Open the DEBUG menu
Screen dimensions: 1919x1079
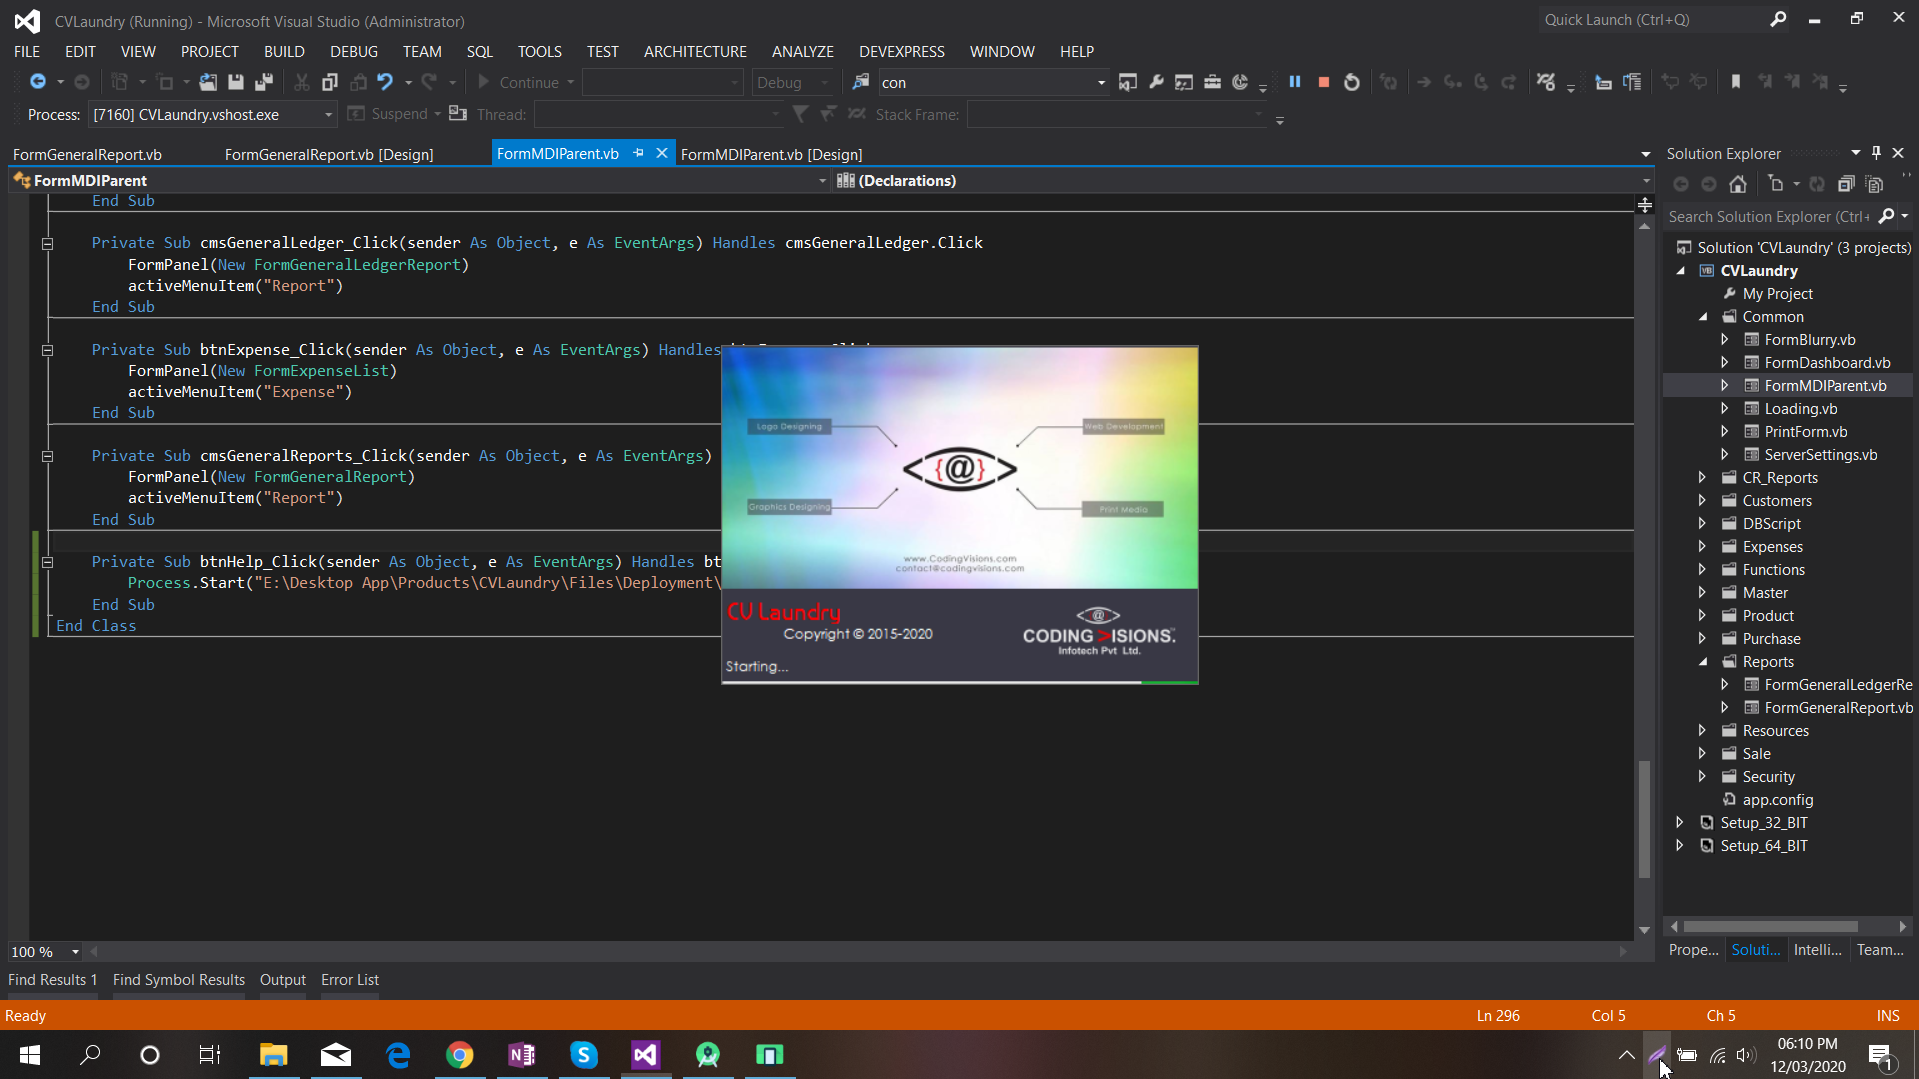pyautogui.click(x=353, y=51)
